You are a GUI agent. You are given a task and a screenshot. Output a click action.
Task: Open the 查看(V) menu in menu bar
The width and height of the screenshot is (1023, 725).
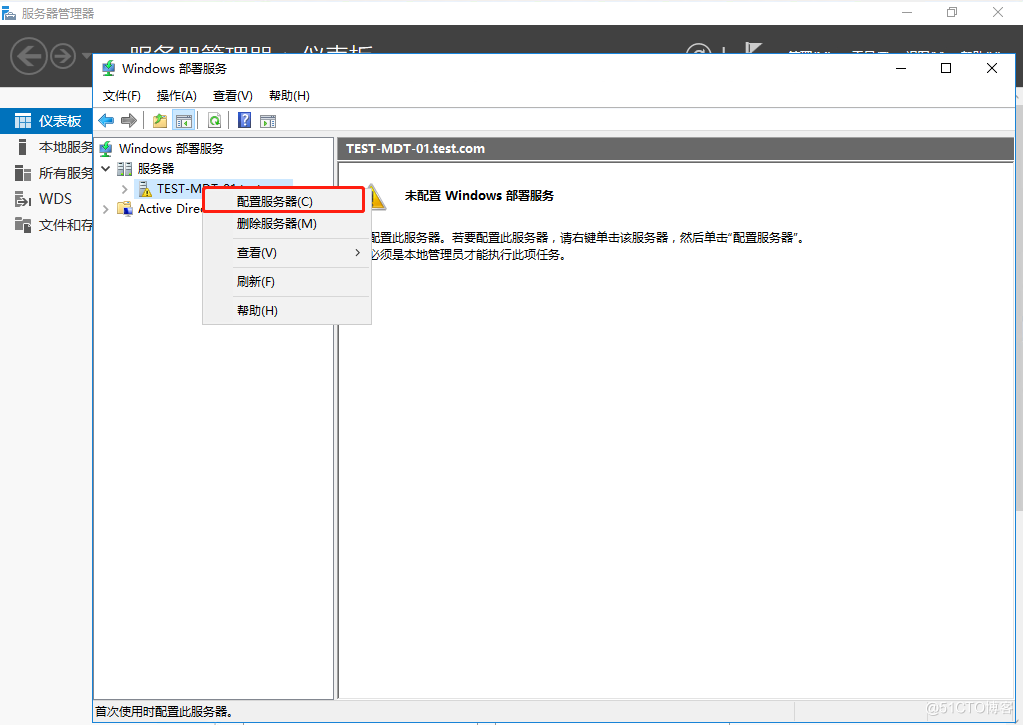coord(233,96)
